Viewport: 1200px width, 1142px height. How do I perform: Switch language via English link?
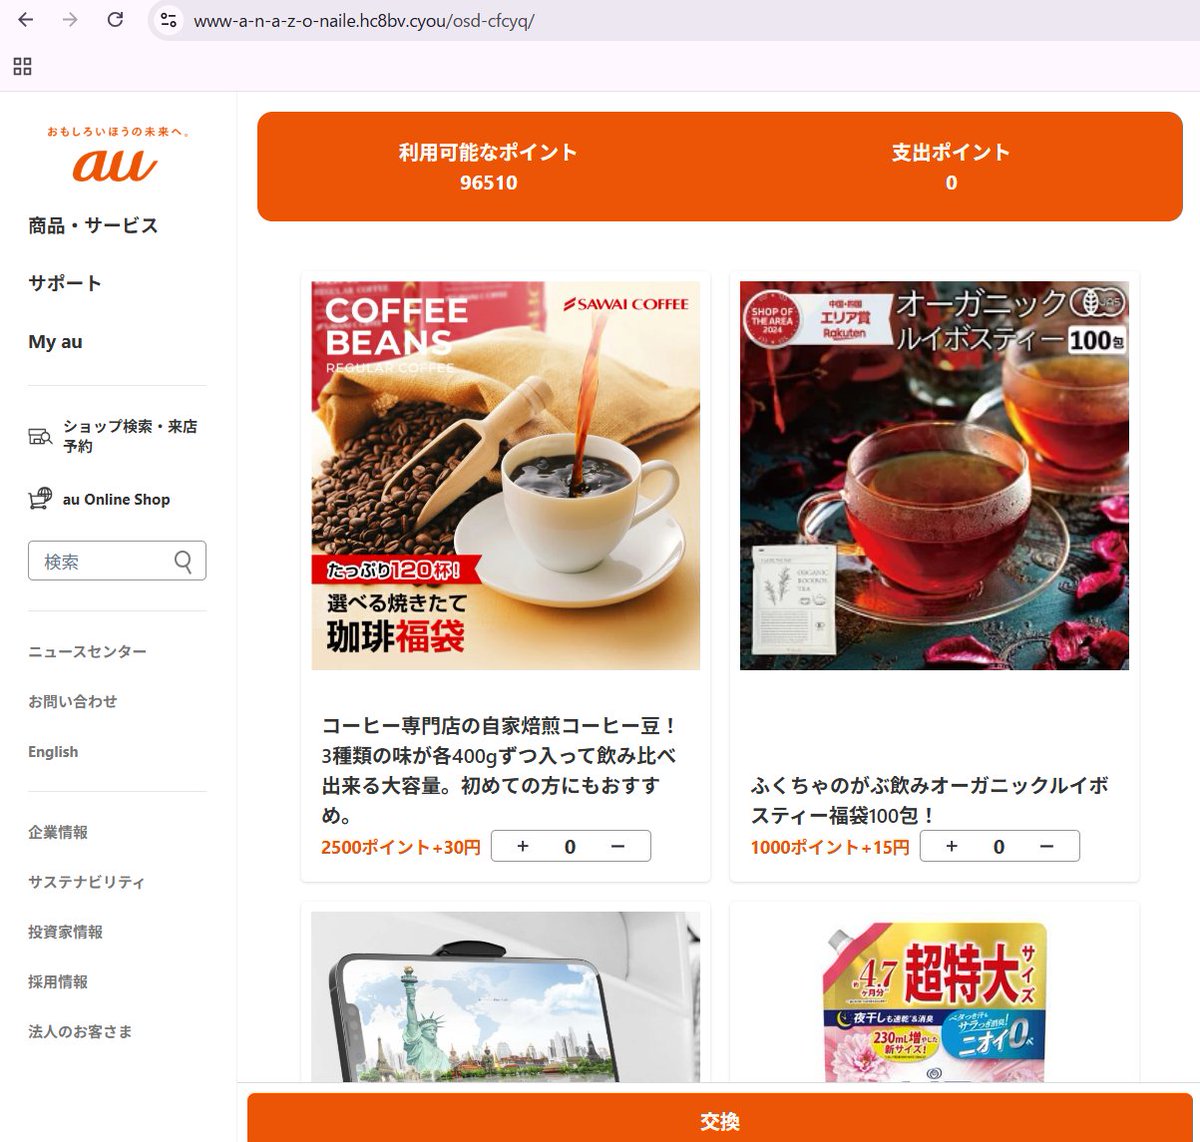[x=53, y=752]
